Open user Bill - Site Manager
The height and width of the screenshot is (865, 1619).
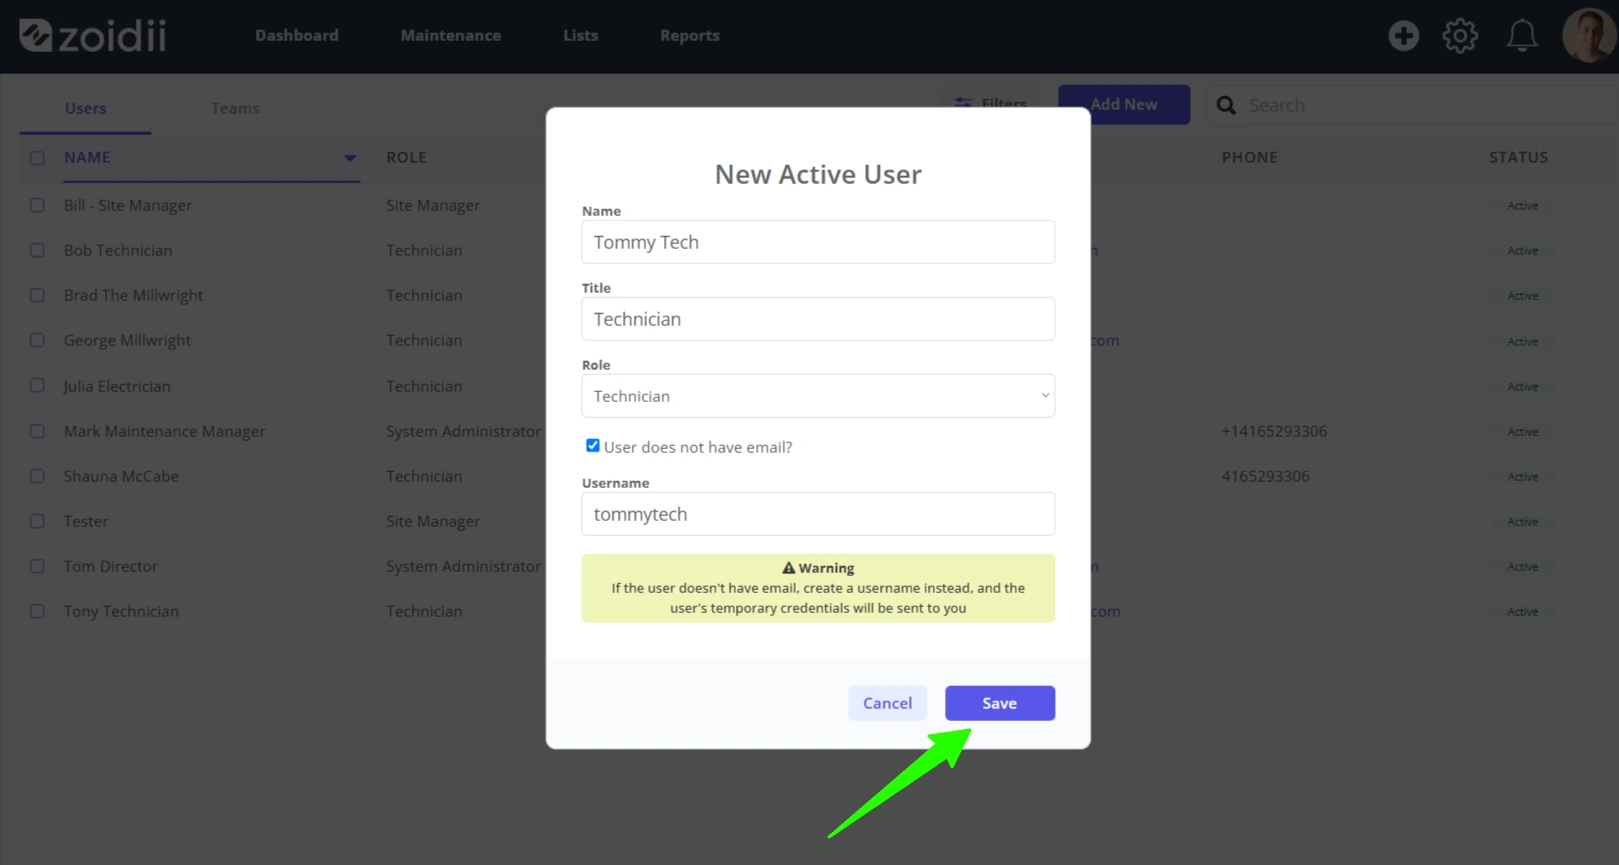[x=128, y=205]
